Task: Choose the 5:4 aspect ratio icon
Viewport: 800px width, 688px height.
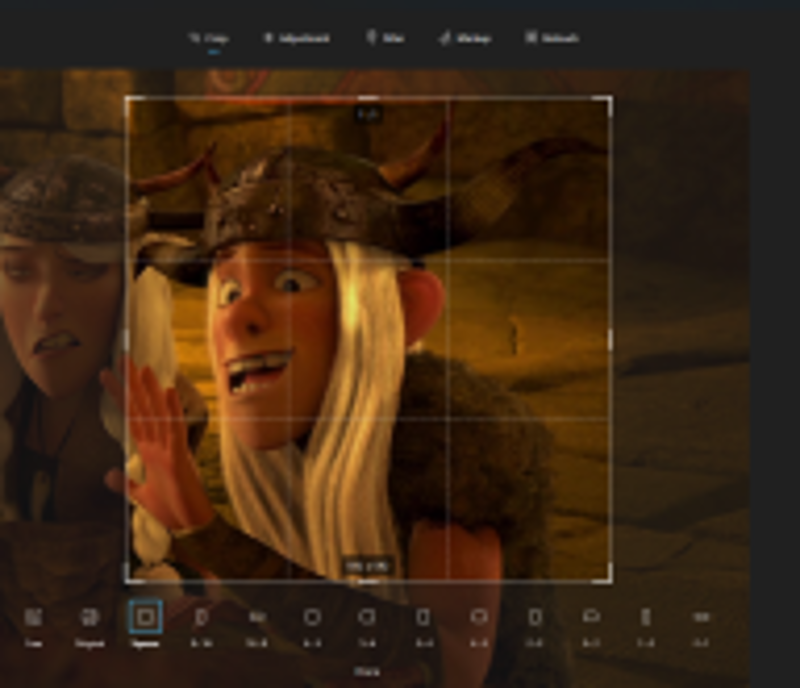Action: click(x=367, y=618)
